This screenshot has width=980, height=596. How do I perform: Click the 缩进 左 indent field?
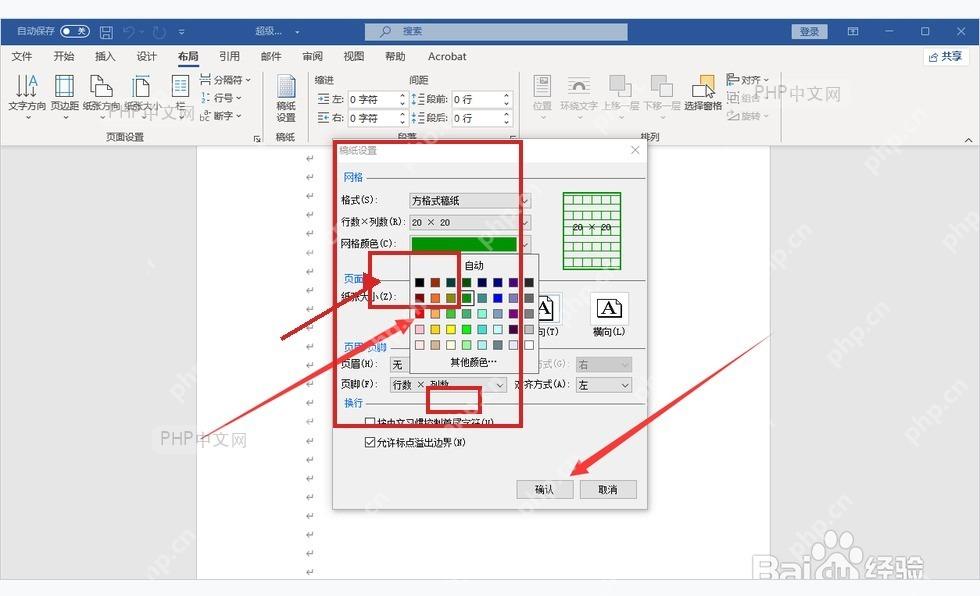tap(378, 99)
